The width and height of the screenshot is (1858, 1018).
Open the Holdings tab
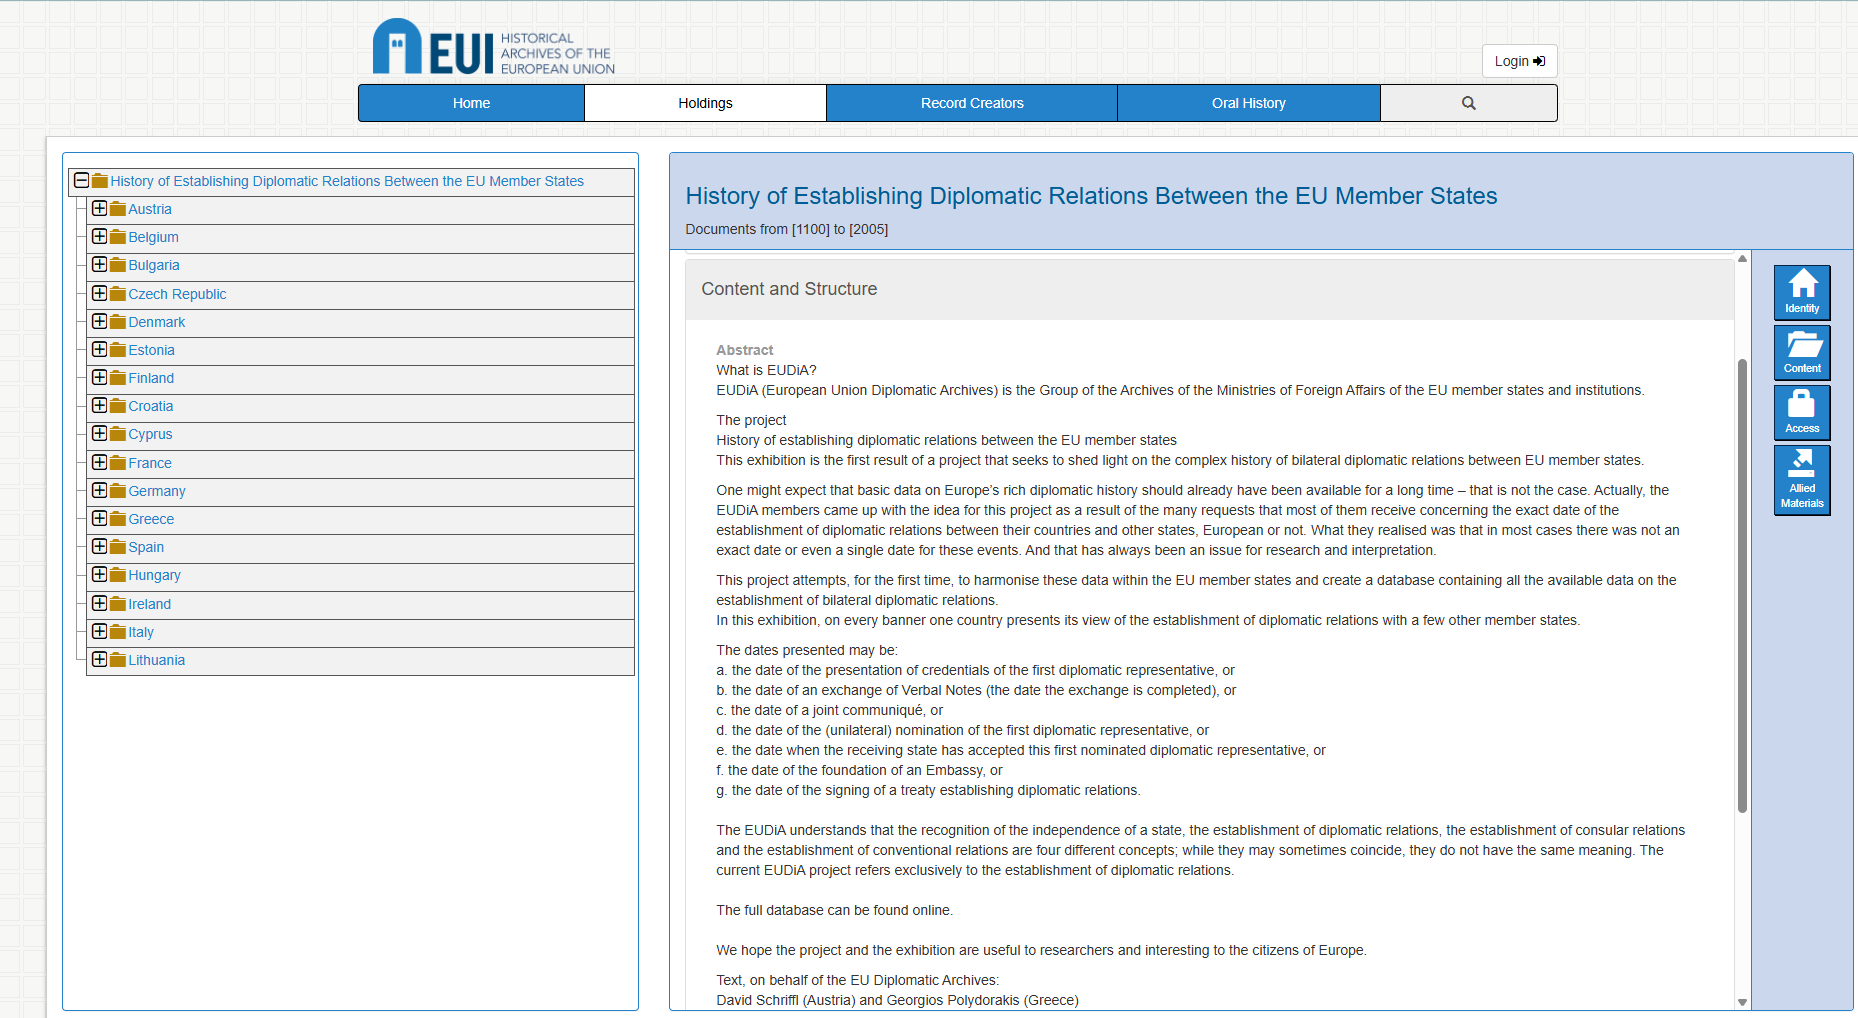pos(705,103)
